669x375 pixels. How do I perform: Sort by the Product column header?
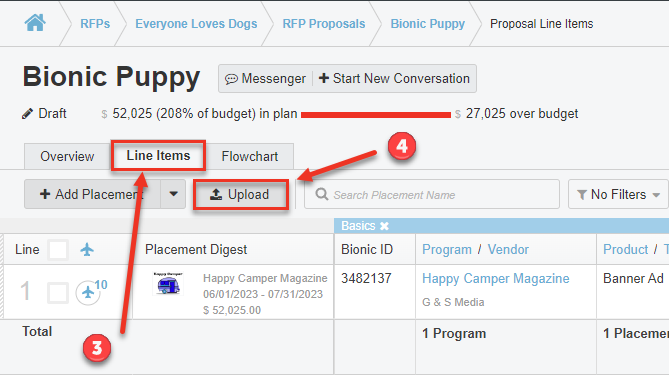[625, 250]
